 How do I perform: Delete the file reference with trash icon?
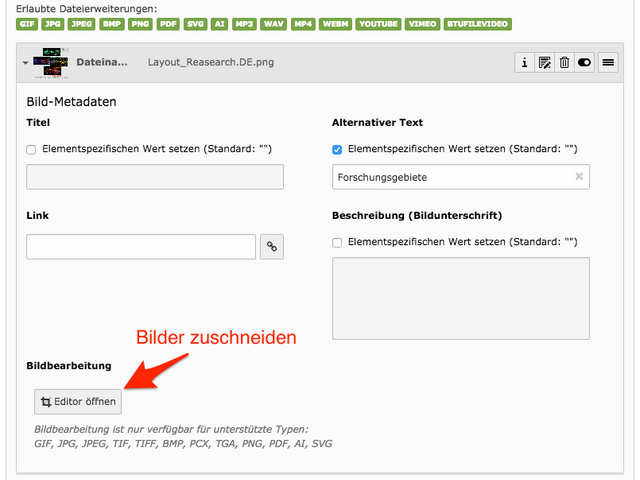pyautogui.click(x=564, y=62)
